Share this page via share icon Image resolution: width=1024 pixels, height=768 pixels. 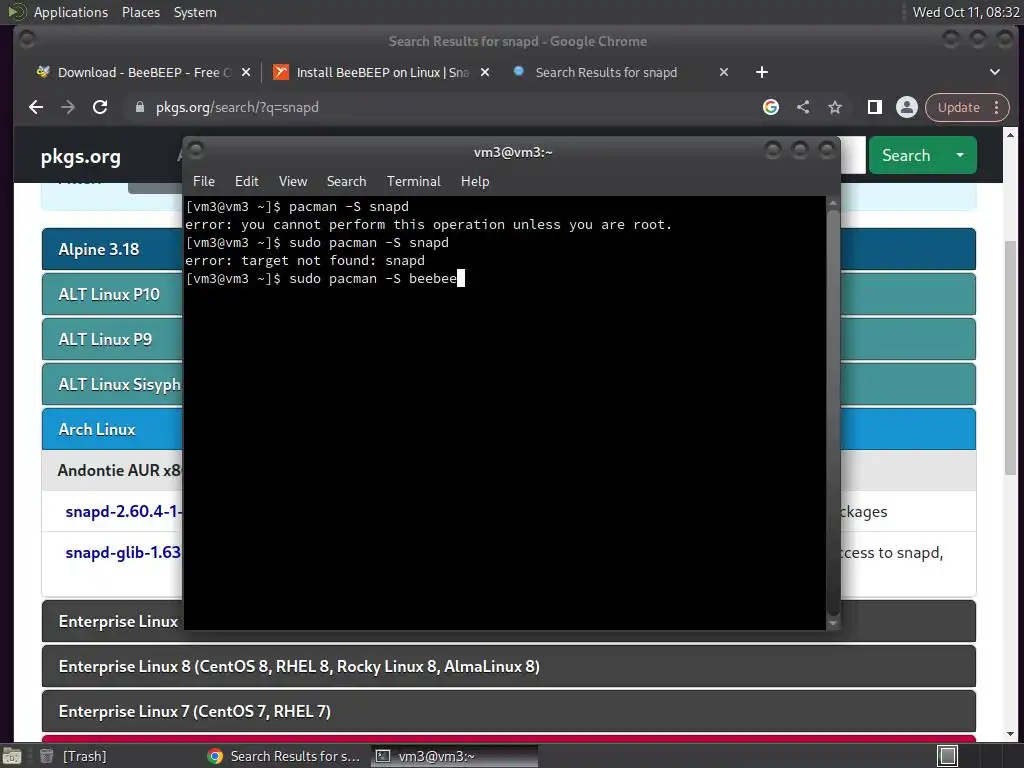(x=803, y=107)
